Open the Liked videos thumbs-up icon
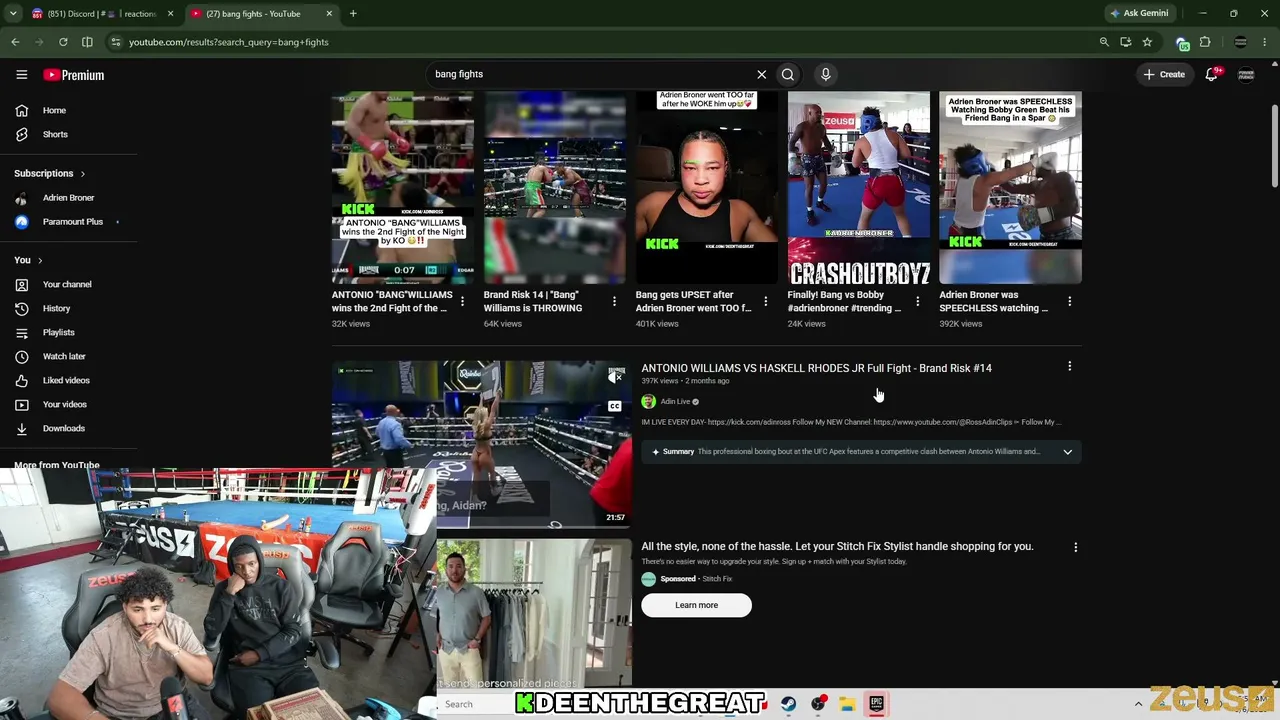 21,380
